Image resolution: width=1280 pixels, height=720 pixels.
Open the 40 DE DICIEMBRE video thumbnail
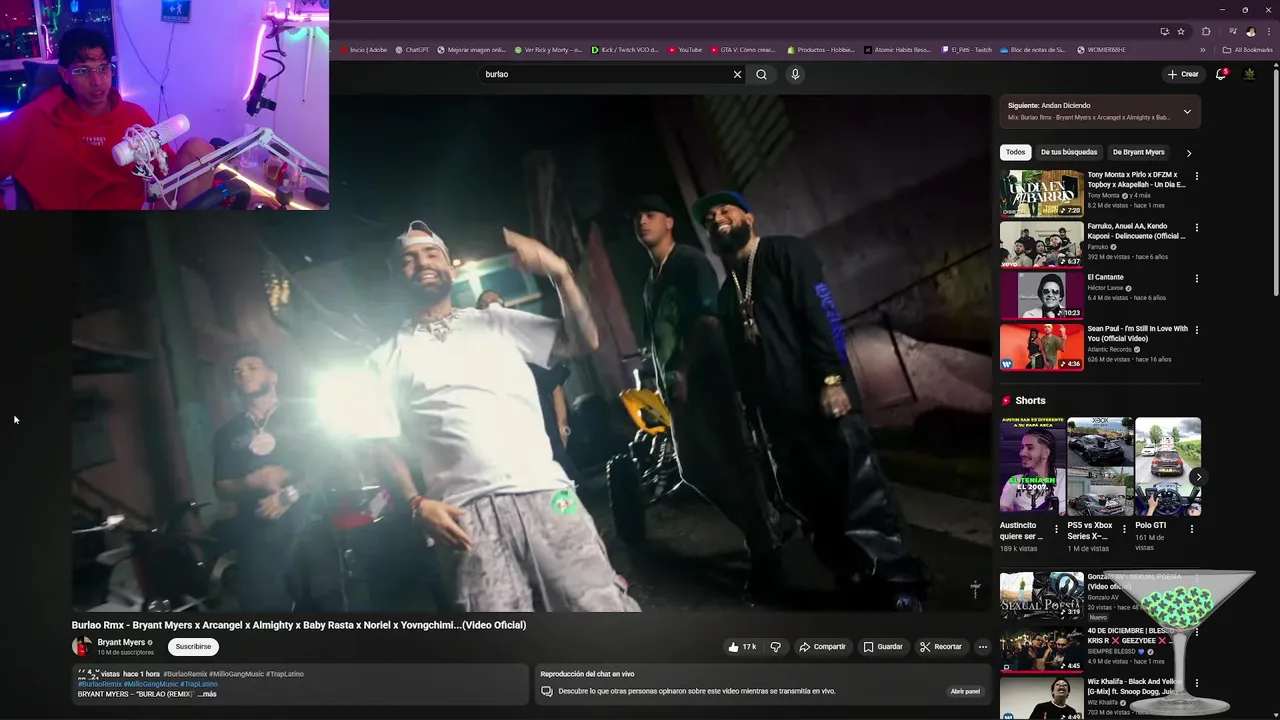pos(1041,649)
